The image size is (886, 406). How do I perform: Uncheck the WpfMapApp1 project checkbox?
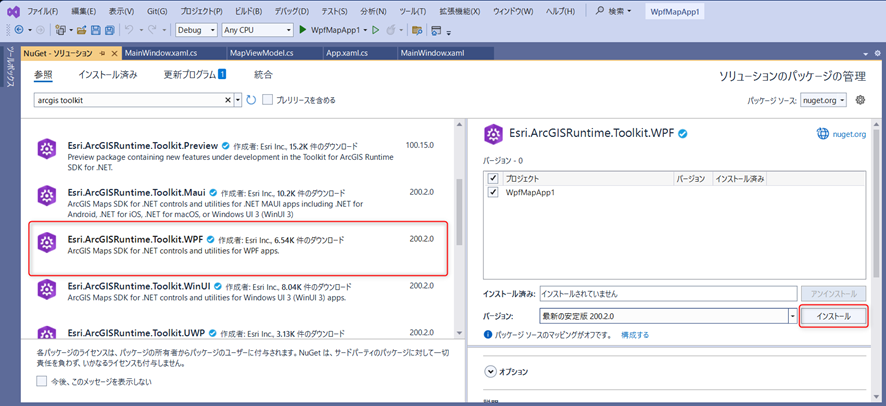coord(493,192)
